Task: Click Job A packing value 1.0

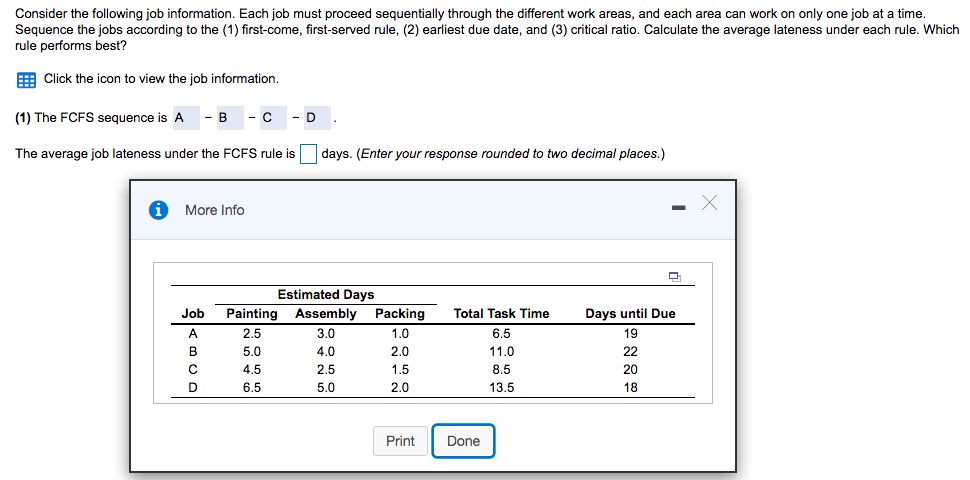Action: (x=400, y=334)
